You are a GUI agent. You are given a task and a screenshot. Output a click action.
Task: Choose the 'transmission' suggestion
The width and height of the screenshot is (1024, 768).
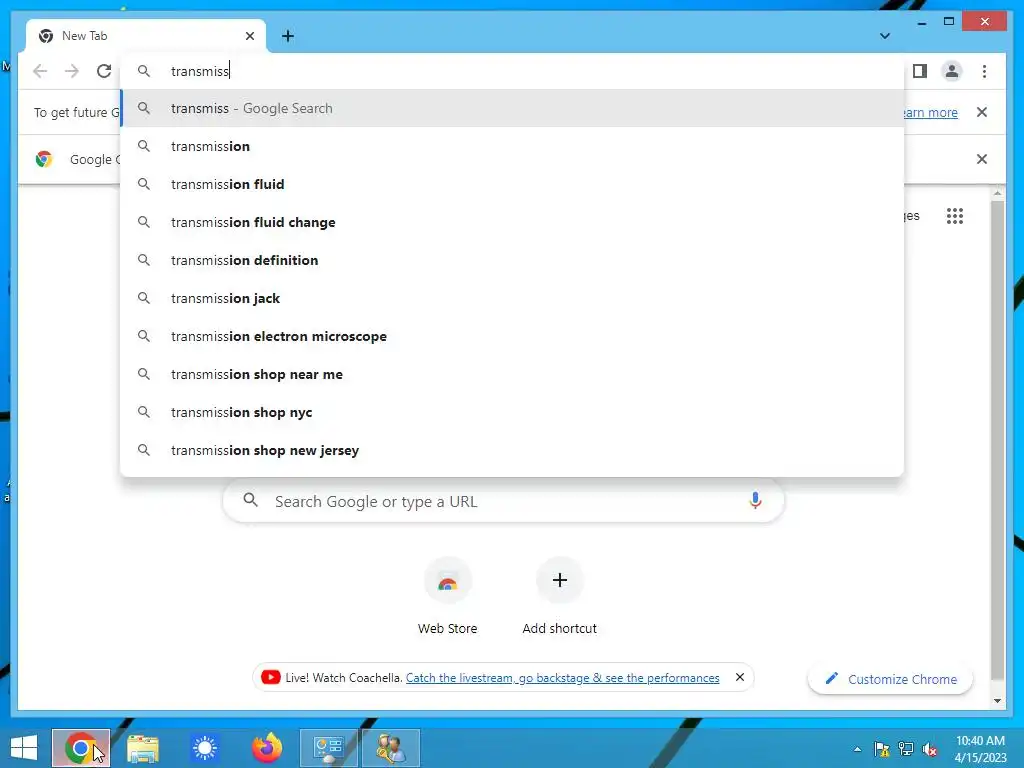click(512, 146)
